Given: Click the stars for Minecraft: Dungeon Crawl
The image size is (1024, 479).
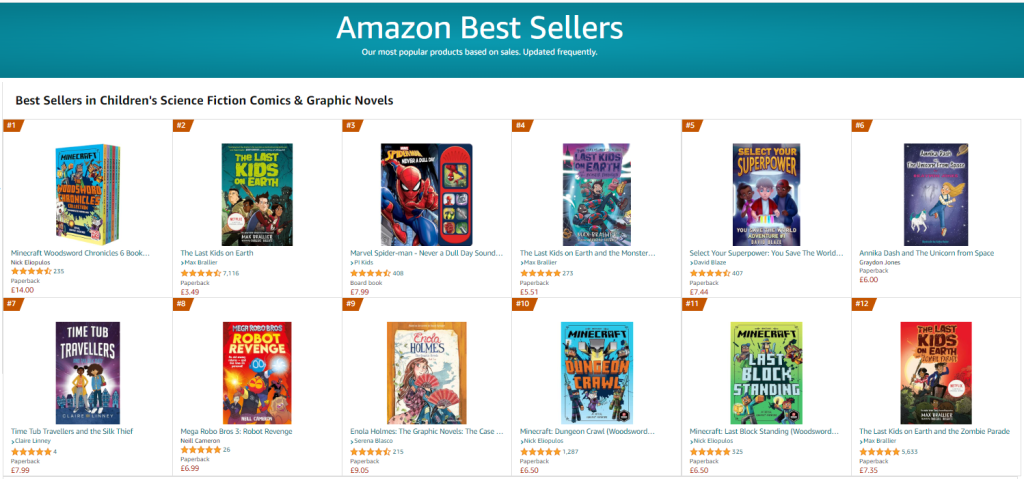Looking at the screenshot, I should tap(540, 451).
